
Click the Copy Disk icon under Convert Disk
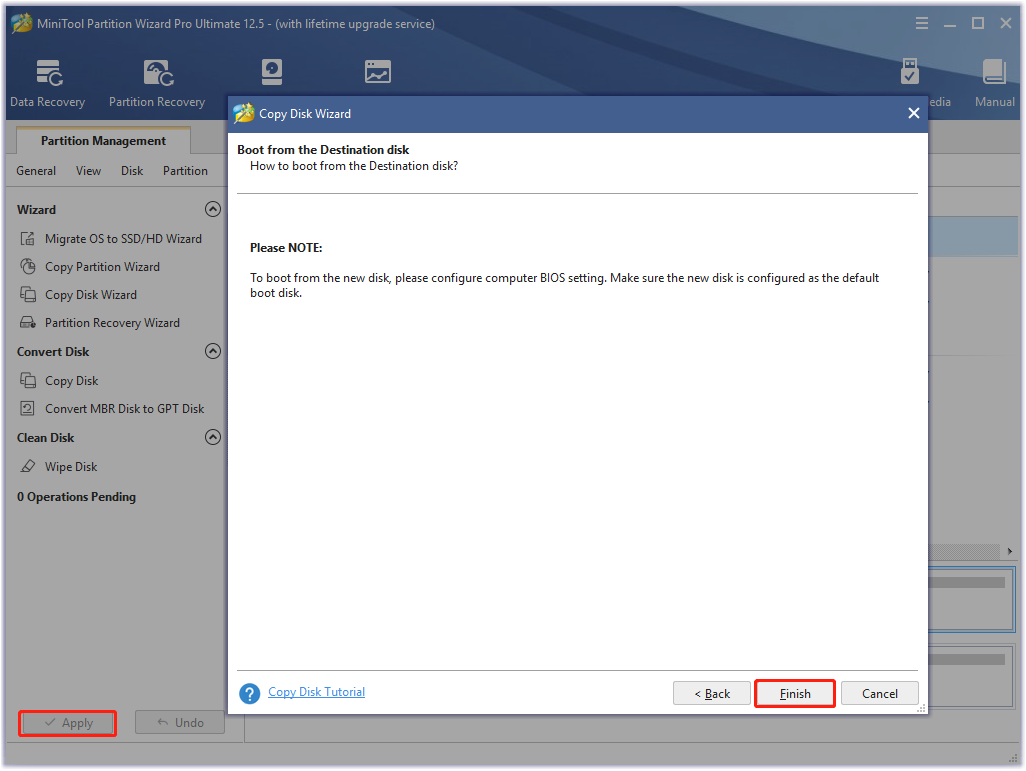27,380
